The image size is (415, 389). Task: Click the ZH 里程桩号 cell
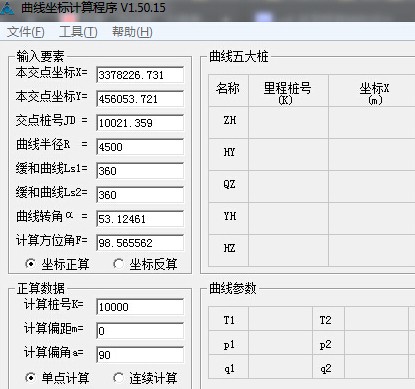tap(288, 122)
